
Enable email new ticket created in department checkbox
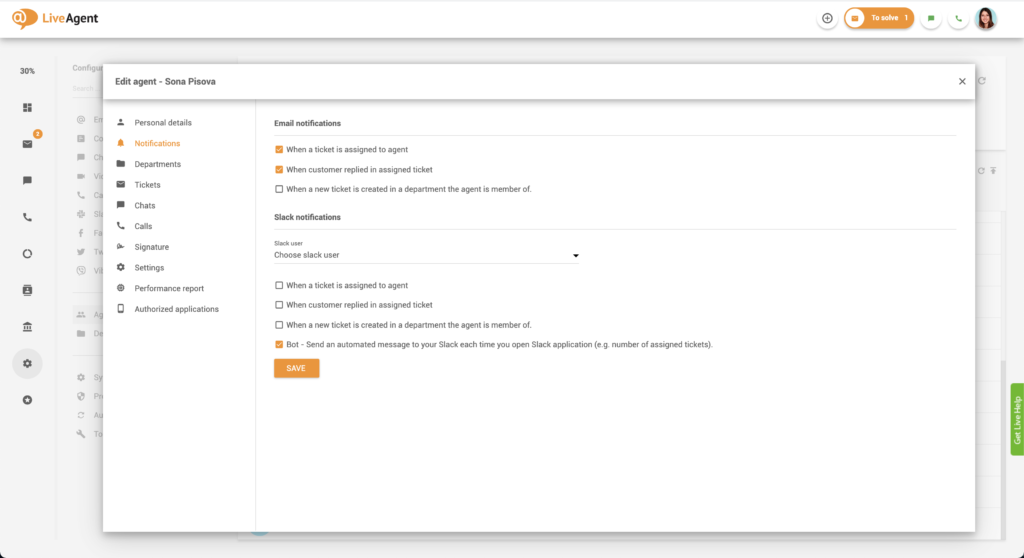coord(279,189)
